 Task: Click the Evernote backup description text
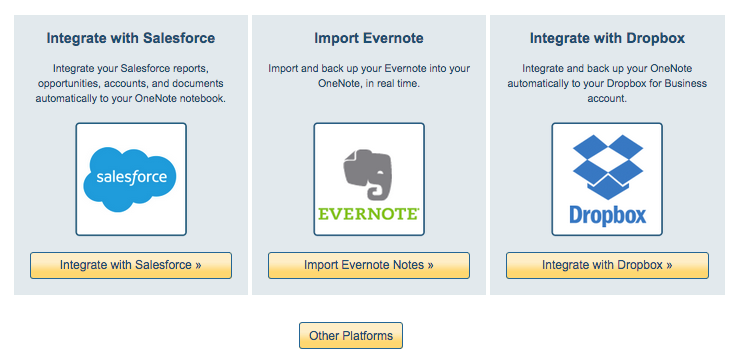(369, 76)
